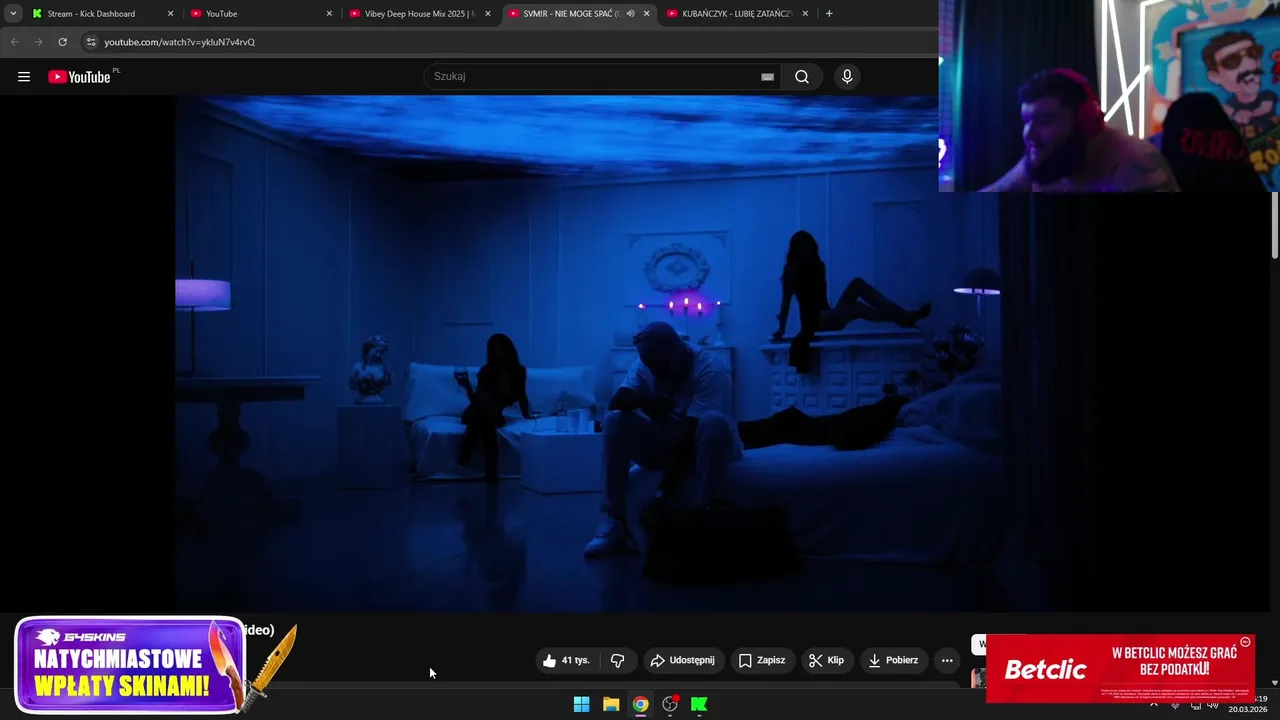Image resolution: width=1280 pixels, height=720 pixels.
Task: Close the Betclic ad with its corner icon
Action: pyautogui.click(x=1245, y=642)
